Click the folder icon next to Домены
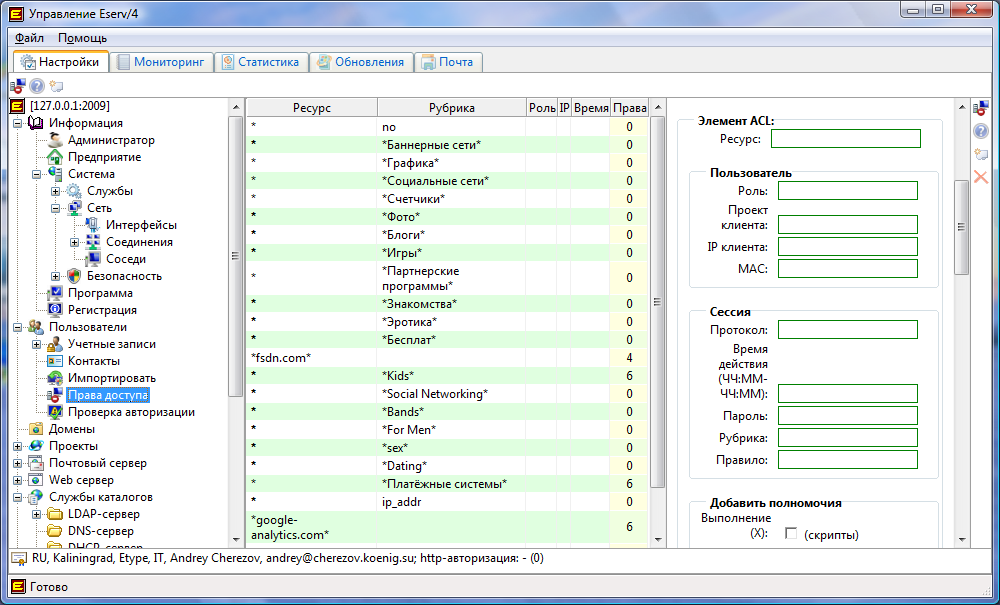This screenshot has height=605, width=1000. tap(36, 429)
